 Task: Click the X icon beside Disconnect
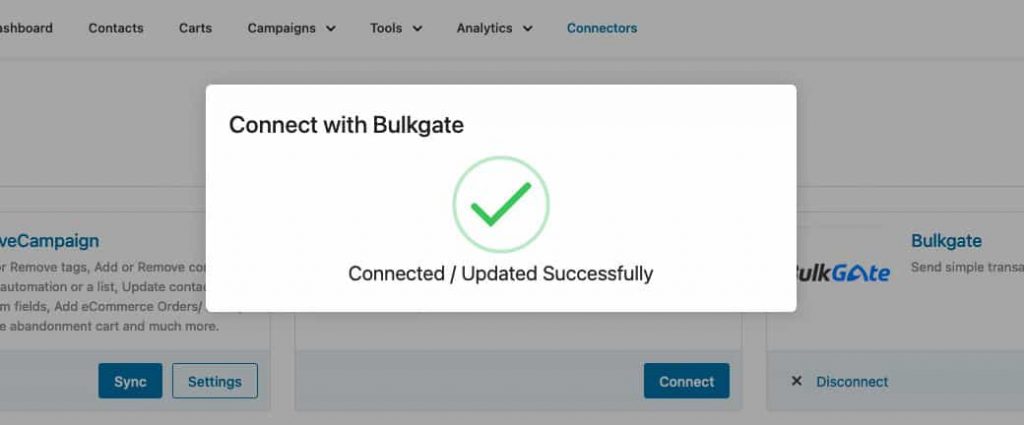(796, 381)
